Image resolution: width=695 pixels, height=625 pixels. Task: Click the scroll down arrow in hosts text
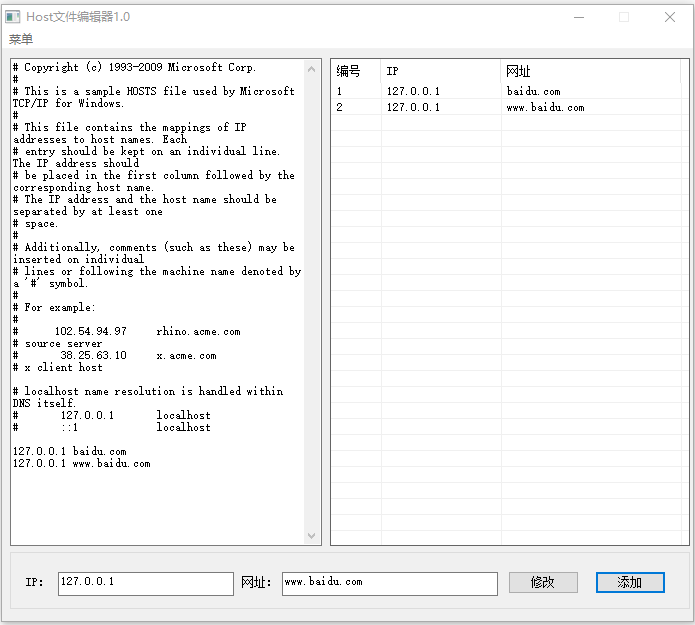click(312, 535)
